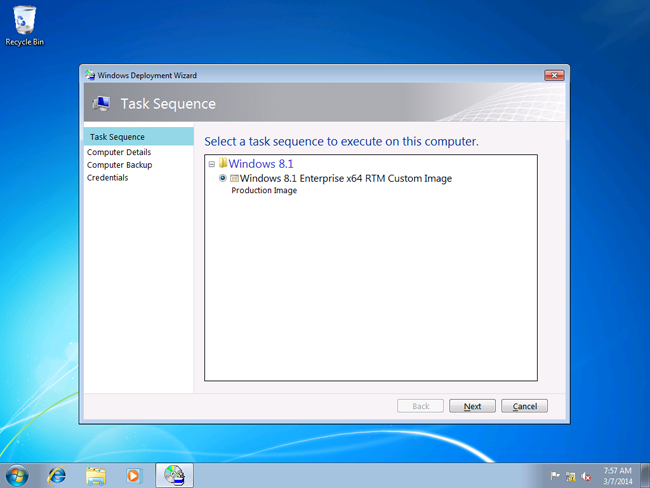The height and width of the screenshot is (488, 650).
Task: Click the disabled Back button
Action: tap(420, 406)
